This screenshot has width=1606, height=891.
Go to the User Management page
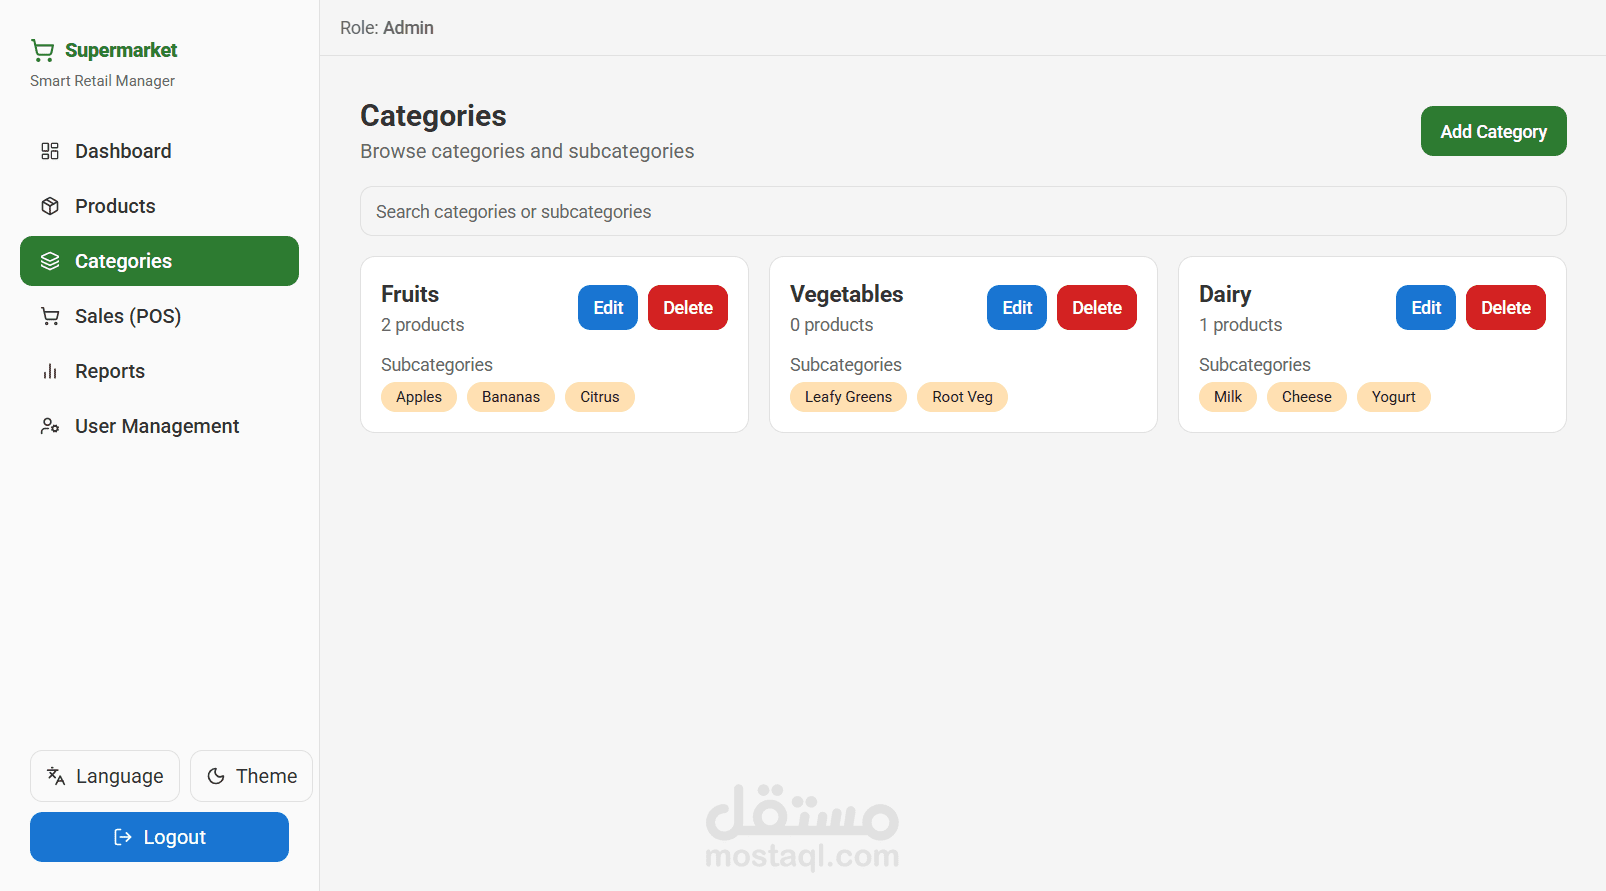(x=157, y=426)
